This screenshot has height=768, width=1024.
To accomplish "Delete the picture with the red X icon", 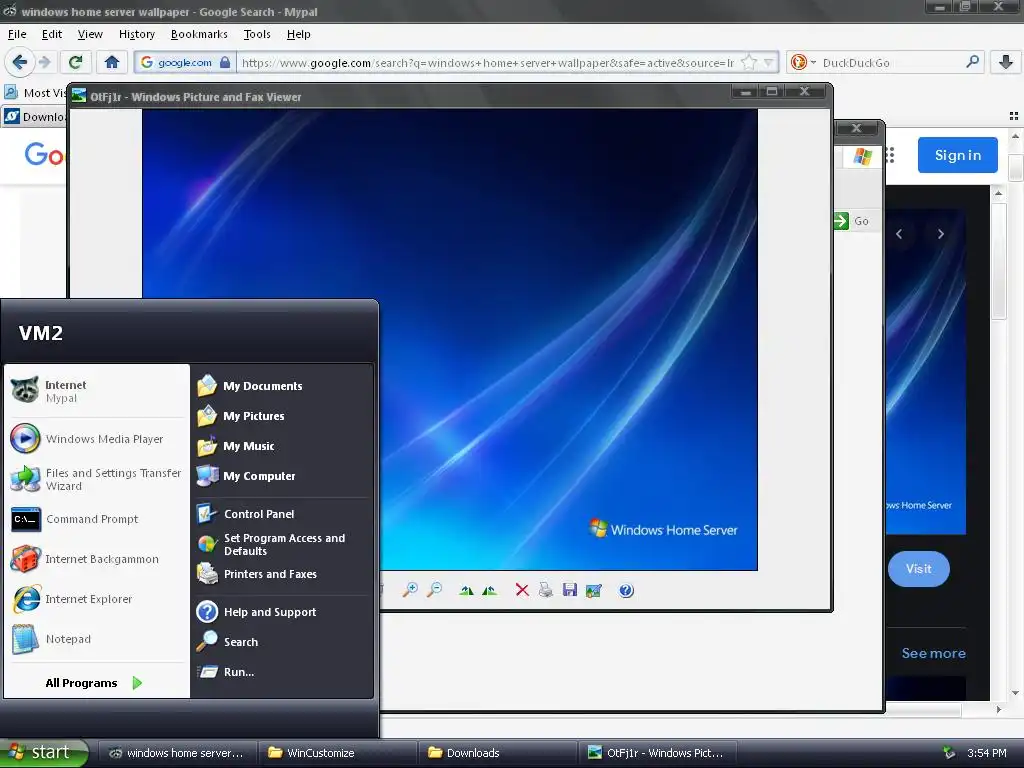I will click(x=522, y=590).
